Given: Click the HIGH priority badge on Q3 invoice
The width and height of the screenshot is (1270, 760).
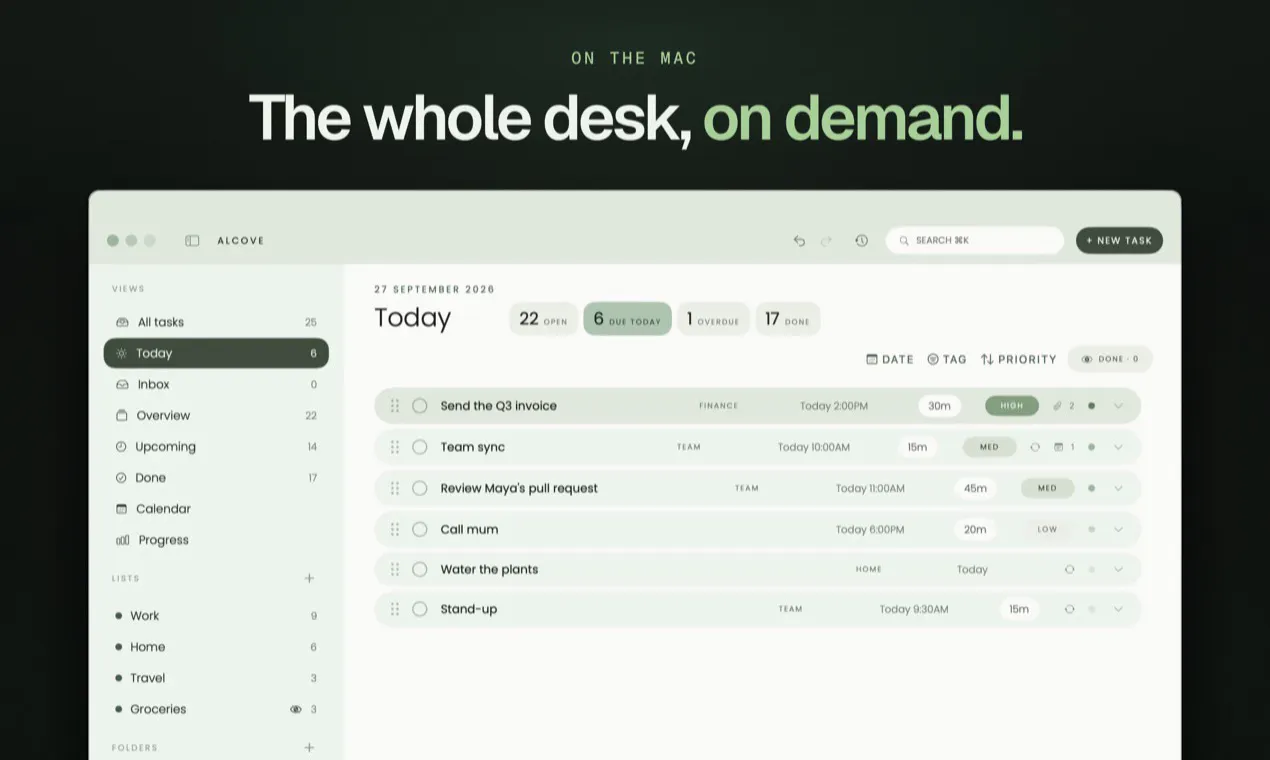Looking at the screenshot, I should (x=1012, y=406).
